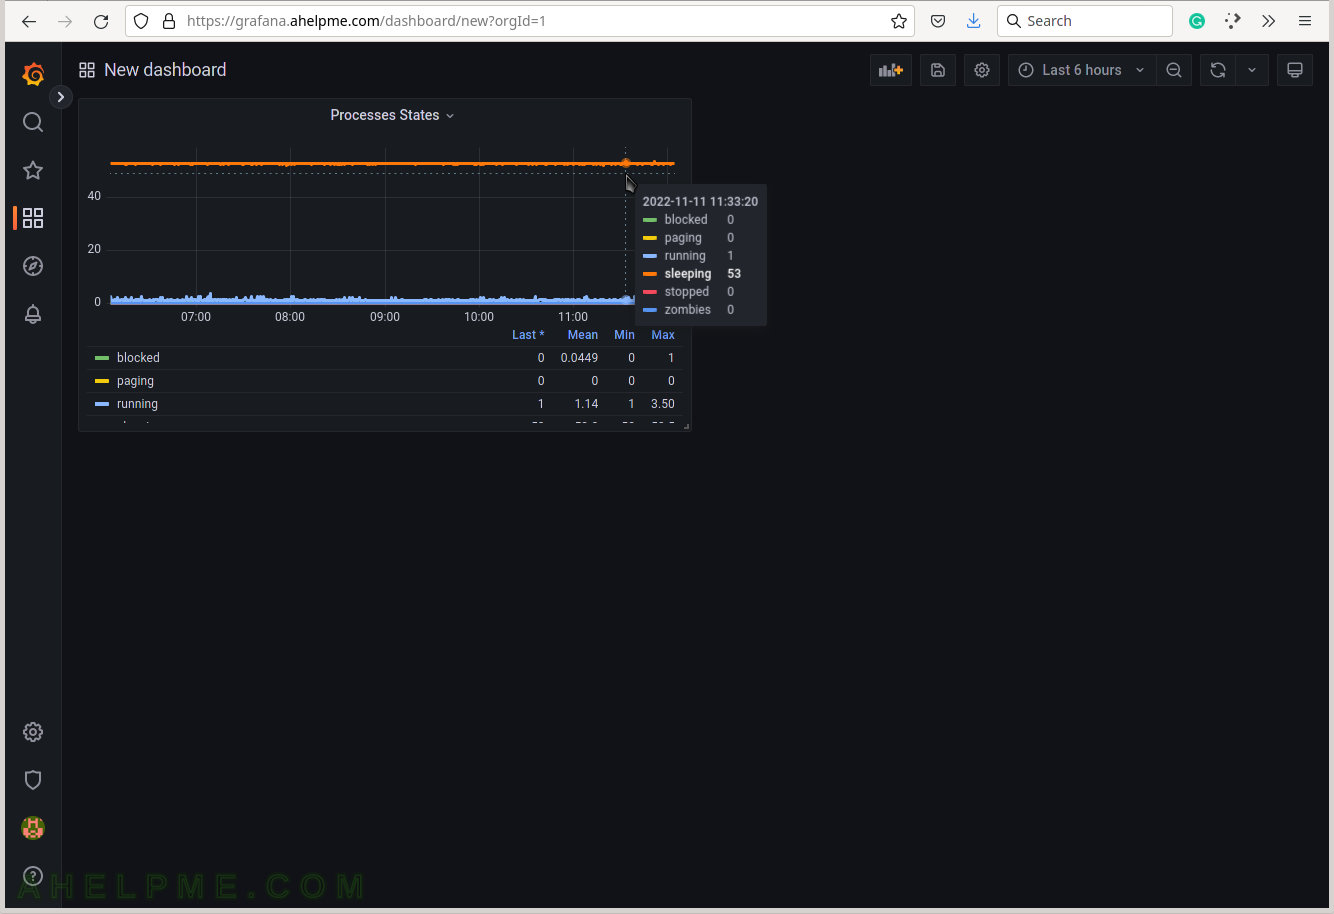Screen dimensions: 1334x914
Task: Click the max value 3.50 for running
Action: tap(663, 404)
